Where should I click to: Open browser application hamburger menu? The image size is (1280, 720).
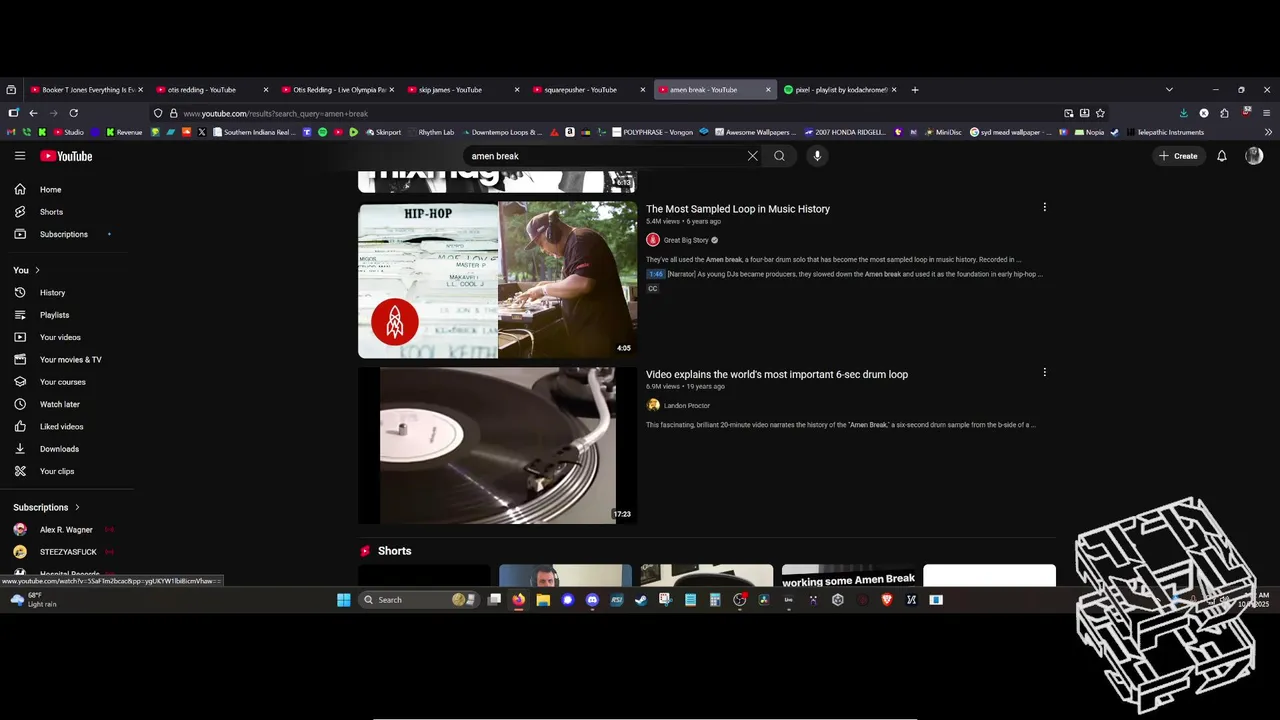(x=1266, y=113)
